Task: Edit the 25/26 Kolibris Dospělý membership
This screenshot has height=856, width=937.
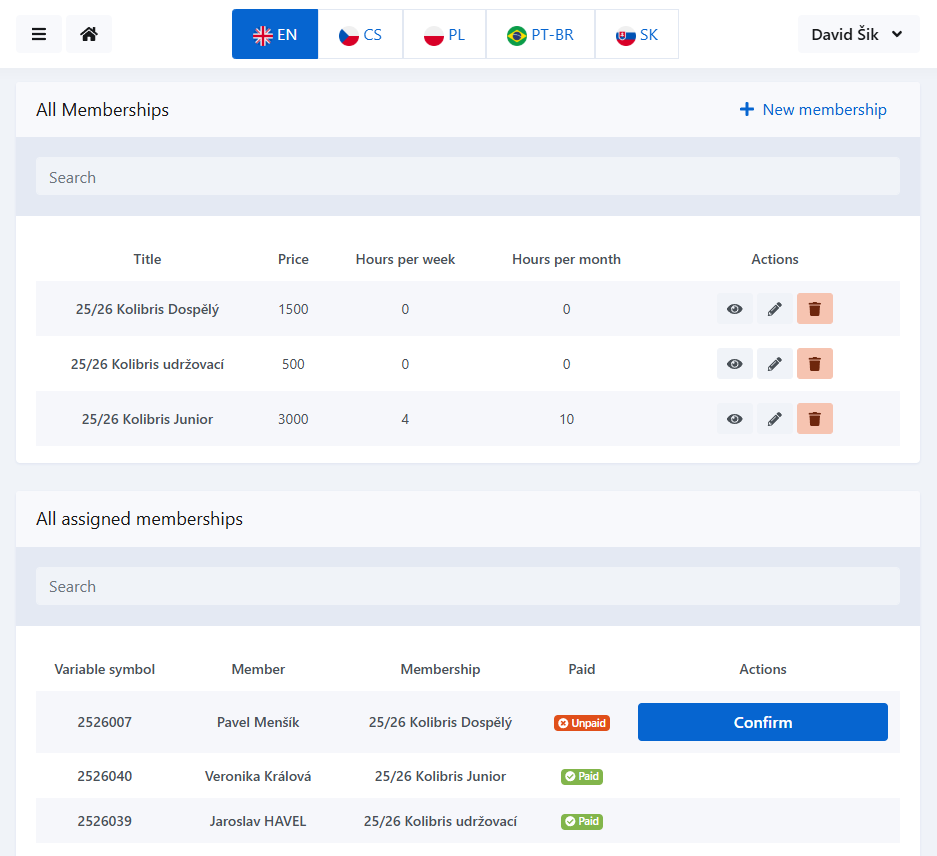Action: 774,309
